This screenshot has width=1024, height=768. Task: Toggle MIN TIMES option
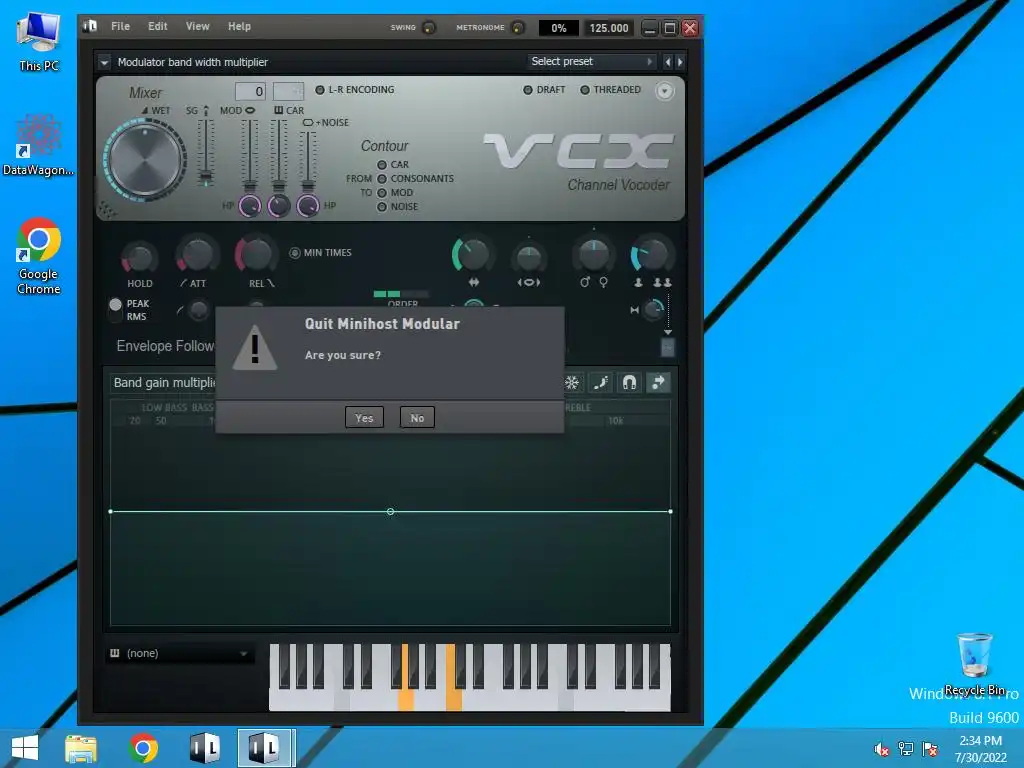pyautogui.click(x=295, y=253)
